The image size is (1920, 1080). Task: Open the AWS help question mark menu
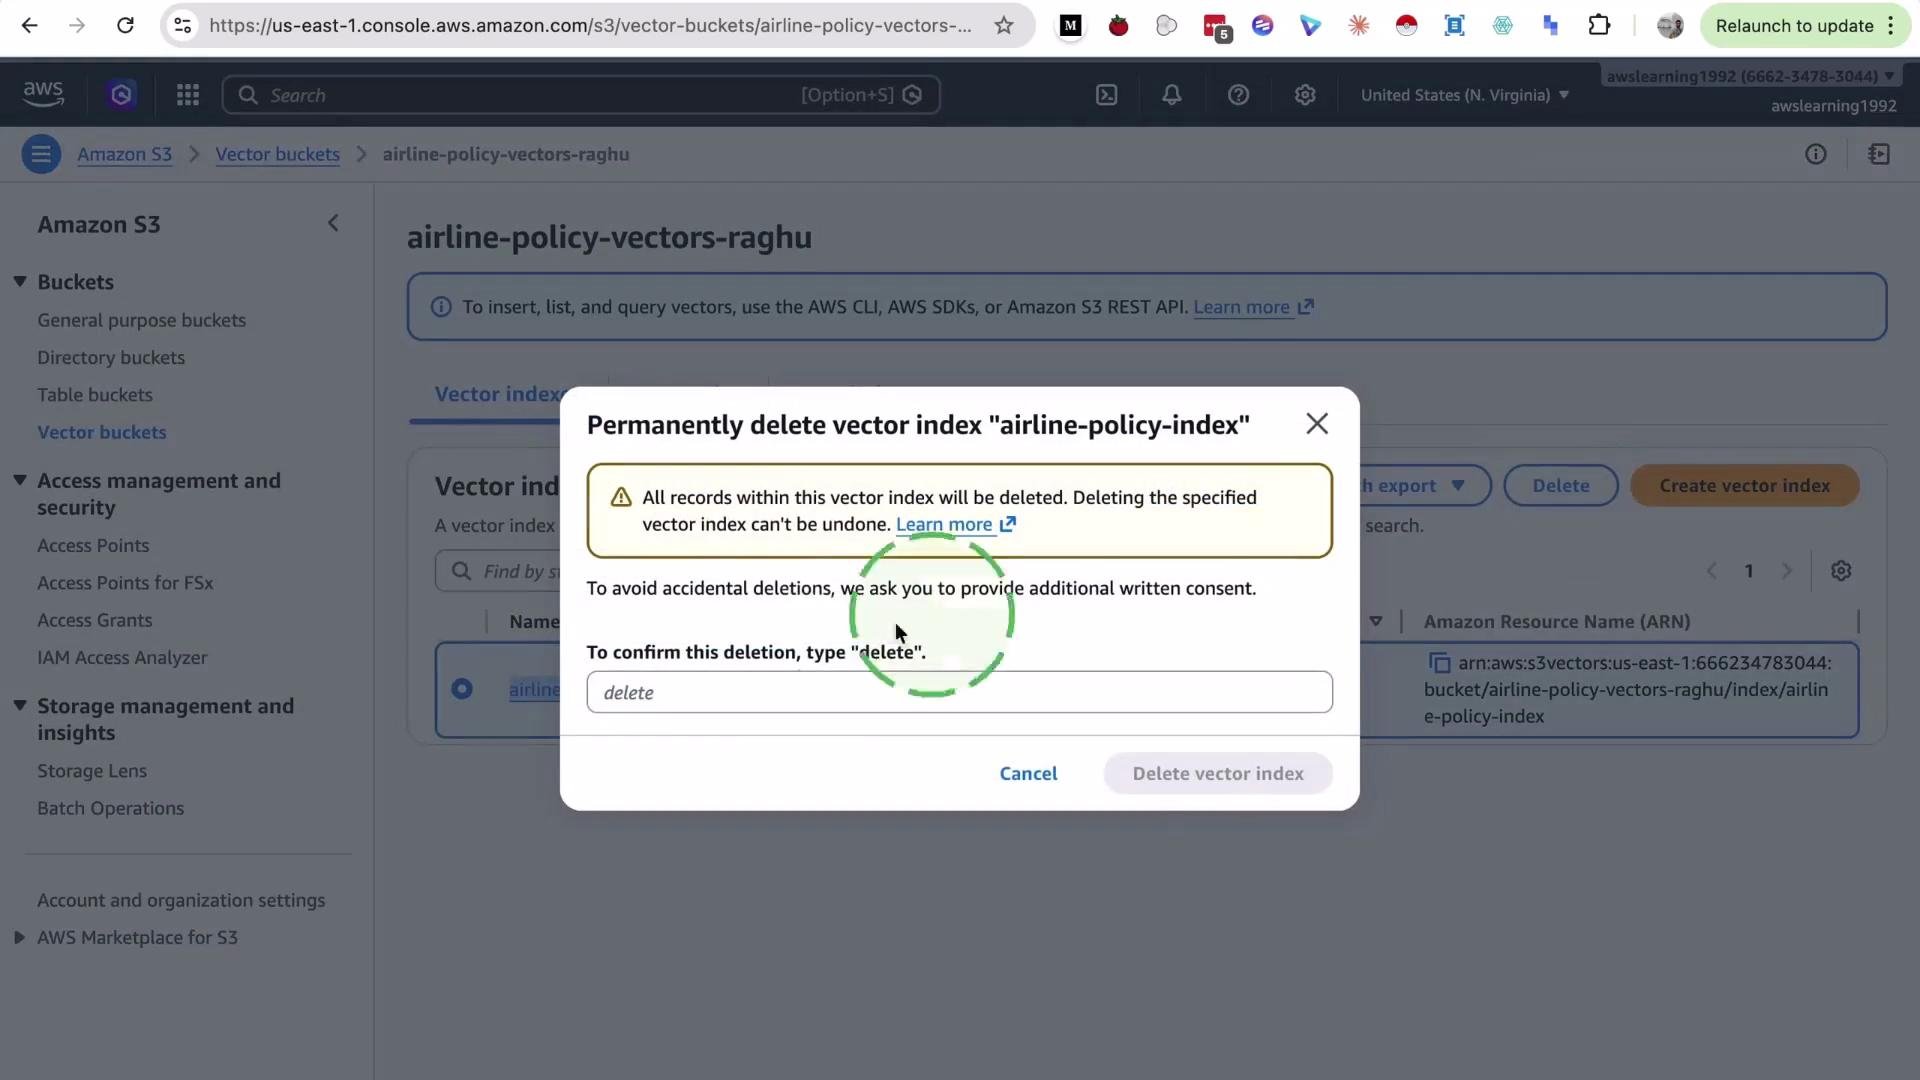1238,95
